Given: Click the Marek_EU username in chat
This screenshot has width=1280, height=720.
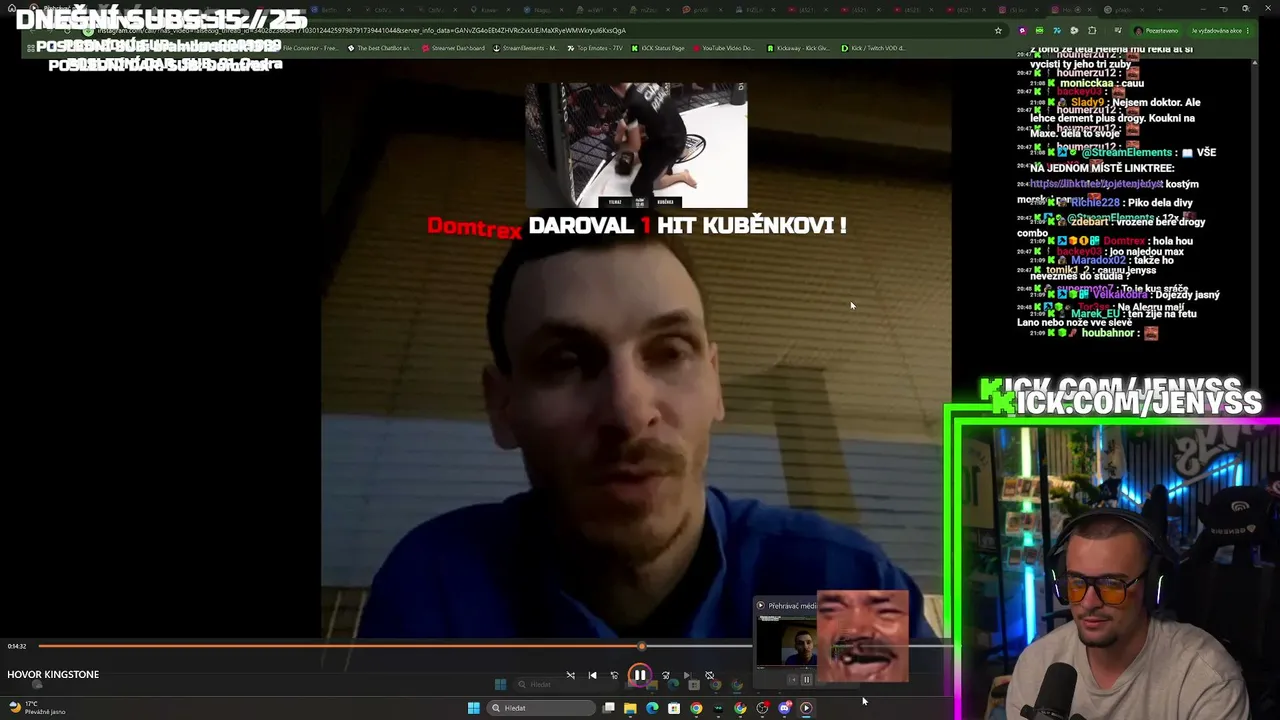Looking at the screenshot, I should (x=1095, y=314).
